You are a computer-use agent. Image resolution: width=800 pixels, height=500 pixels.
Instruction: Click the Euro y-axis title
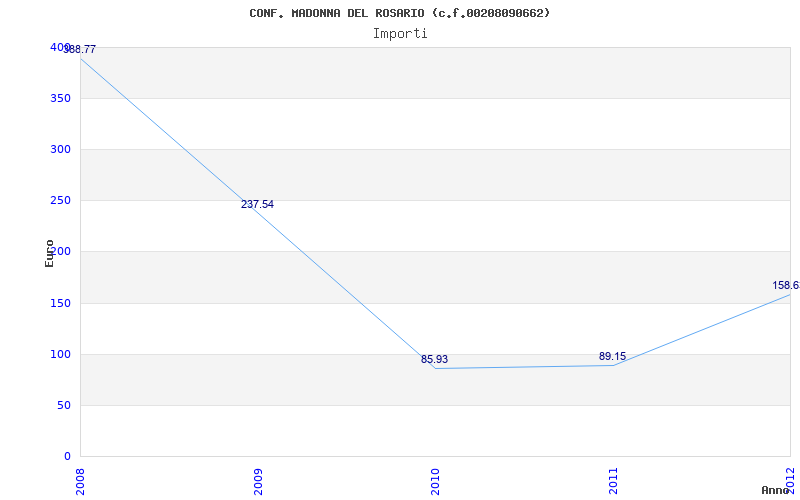point(49,254)
